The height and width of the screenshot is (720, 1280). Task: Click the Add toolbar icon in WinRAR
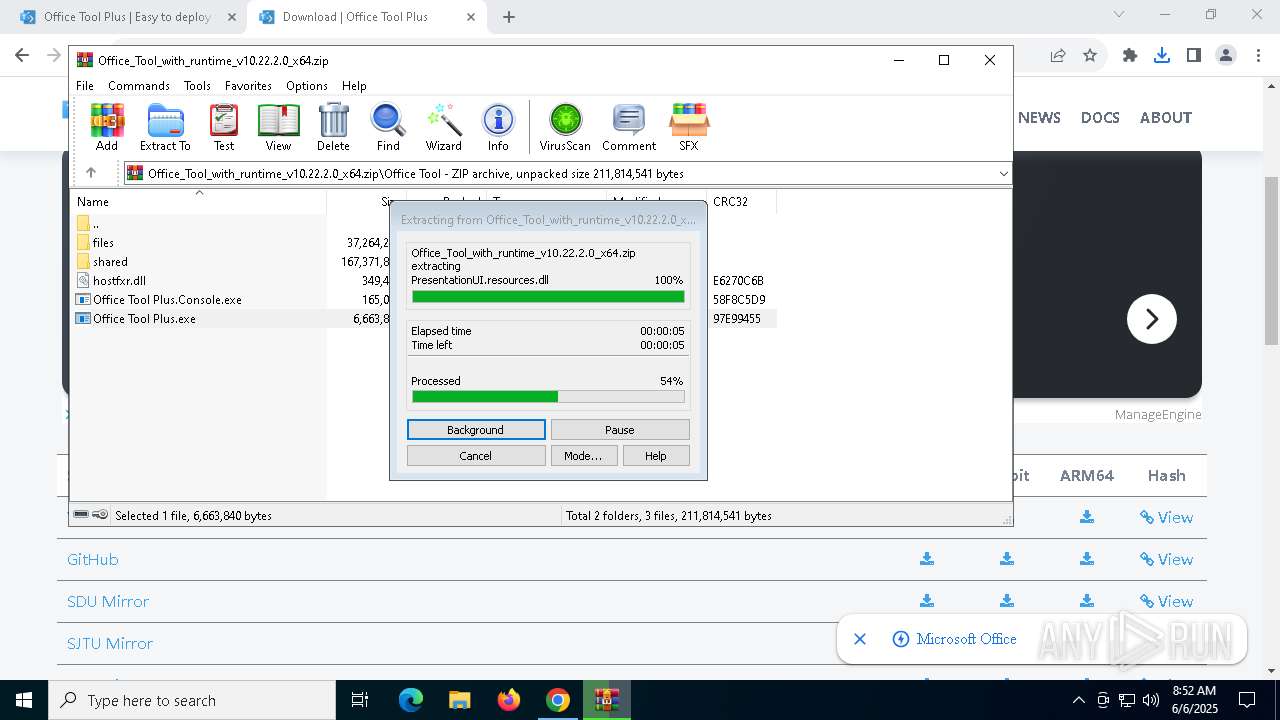pyautogui.click(x=107, y=127)
